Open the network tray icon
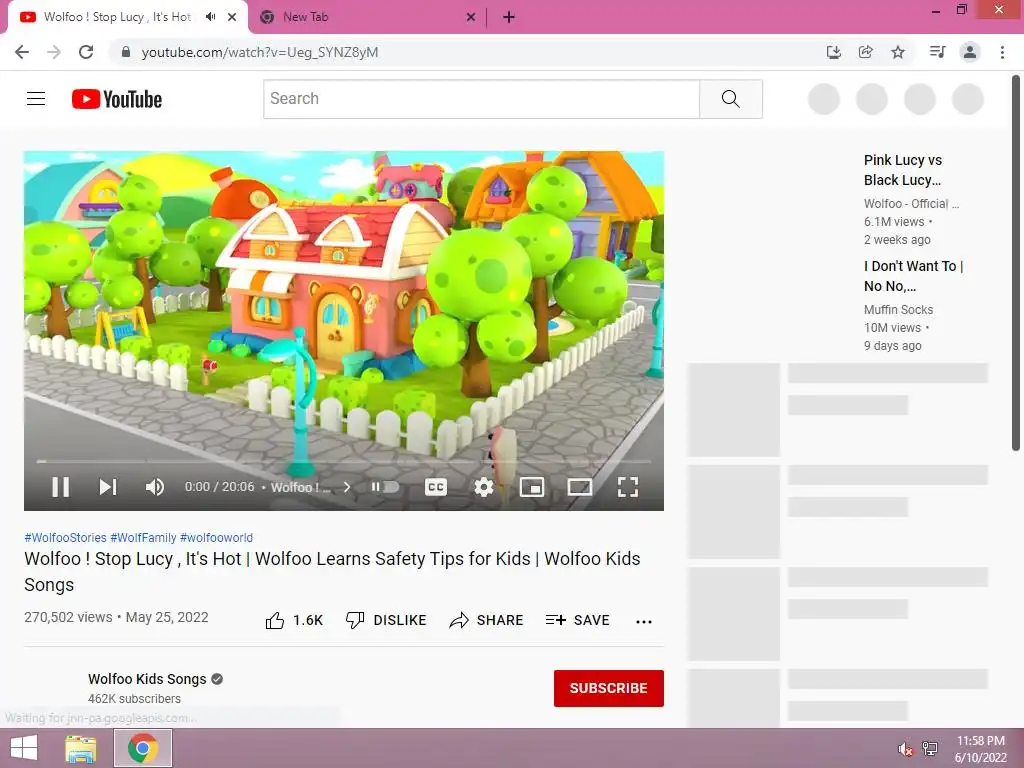Screen dimensions: 1024x768 [930, 749]
